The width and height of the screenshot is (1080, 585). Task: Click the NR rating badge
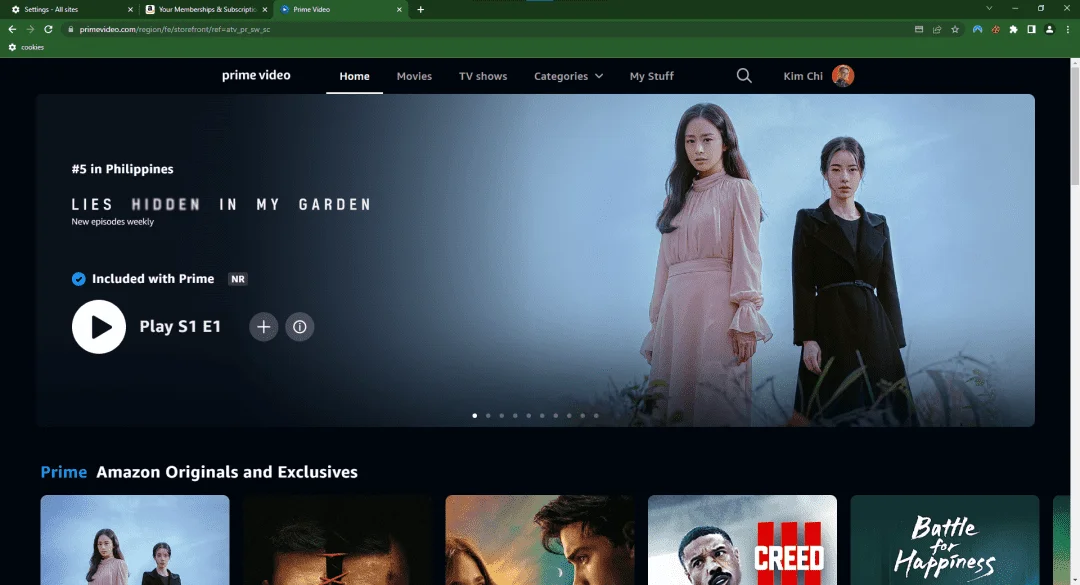click(238, 279)
